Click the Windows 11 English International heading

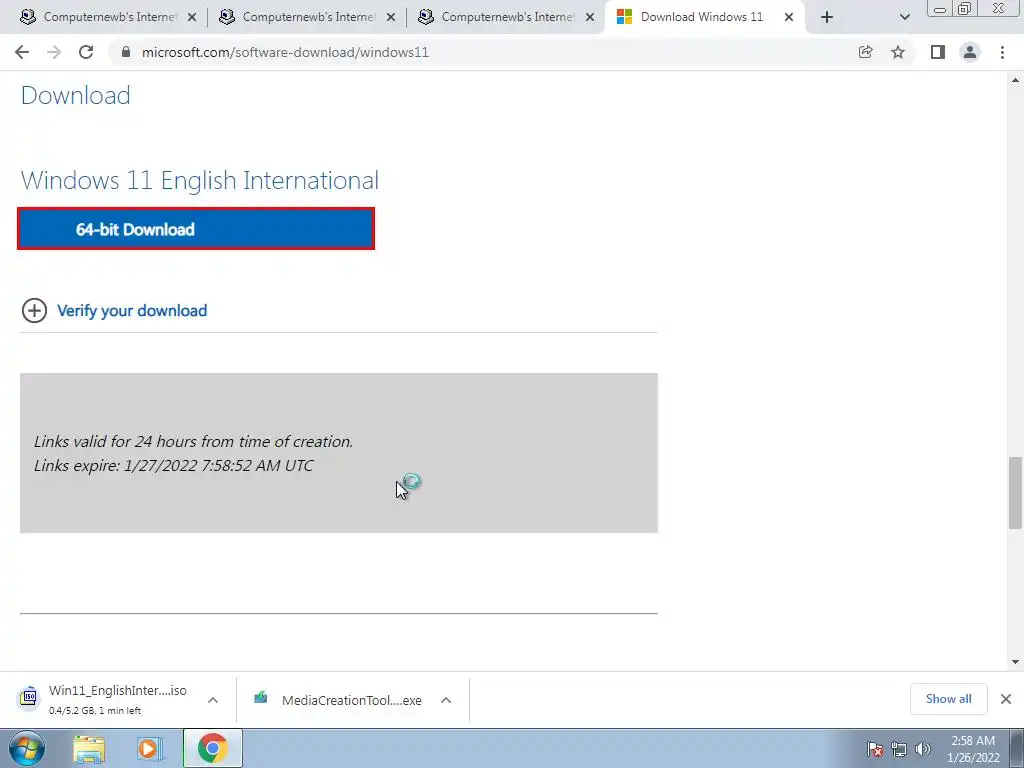200,180
